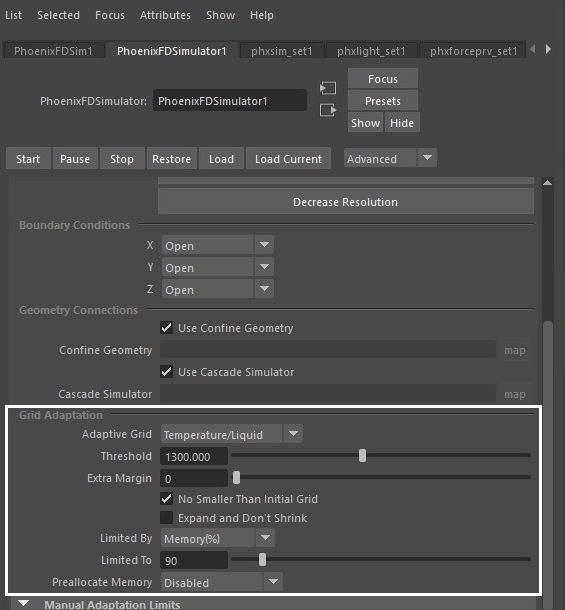Open the Adaptive Grid dropdown

(x=232, y=434)
